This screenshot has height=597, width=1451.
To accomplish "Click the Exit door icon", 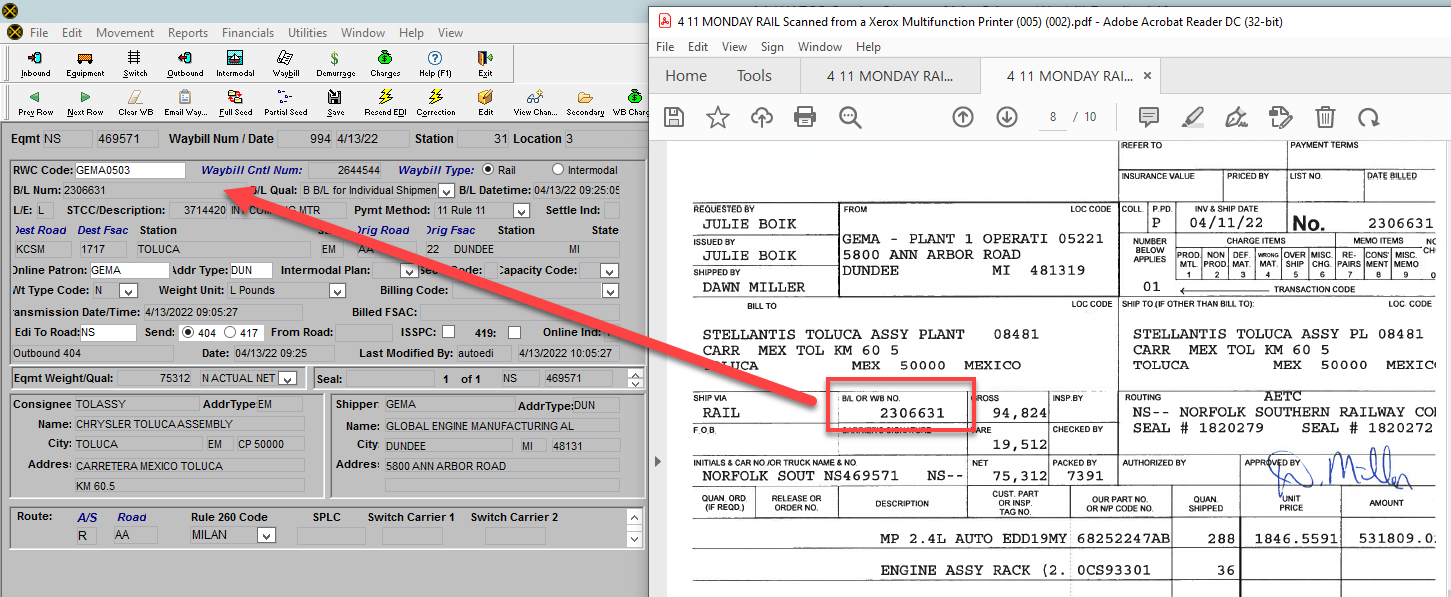I will coord(485,64).
